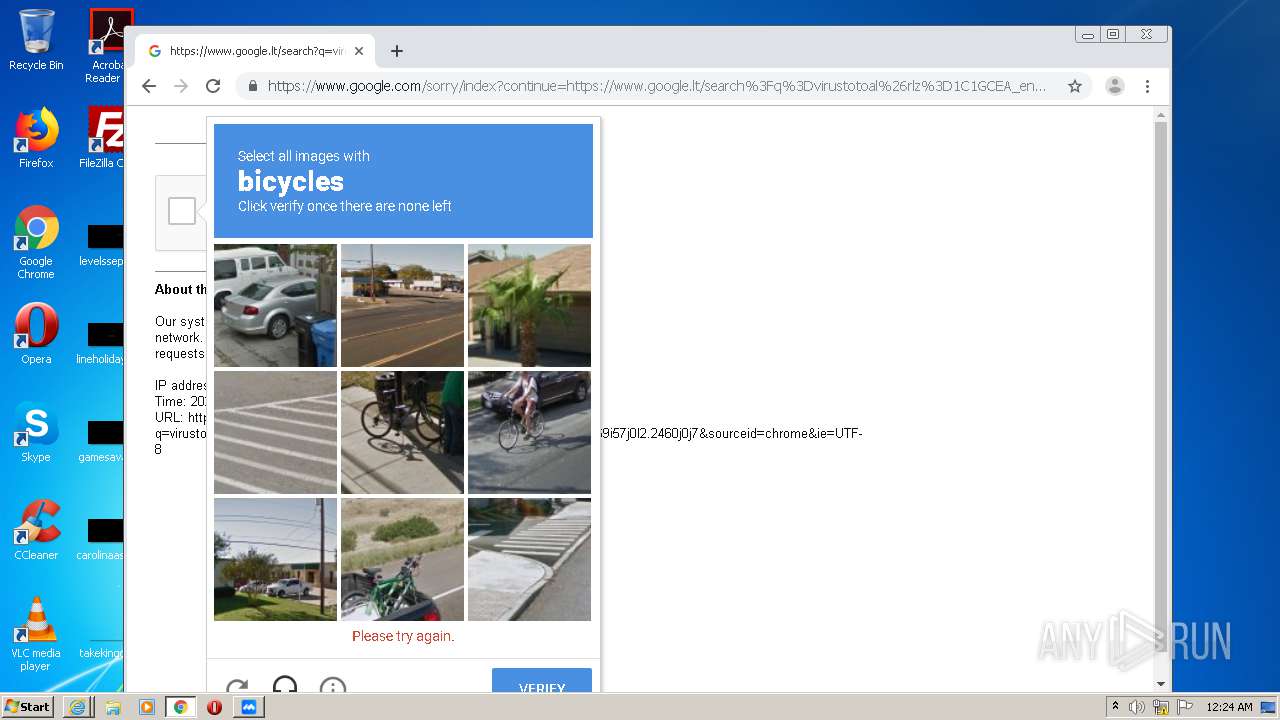Select the parked bicycle on sidewalk tile
The width and height of the screenshot is (1280, 720).
(402, 432)
